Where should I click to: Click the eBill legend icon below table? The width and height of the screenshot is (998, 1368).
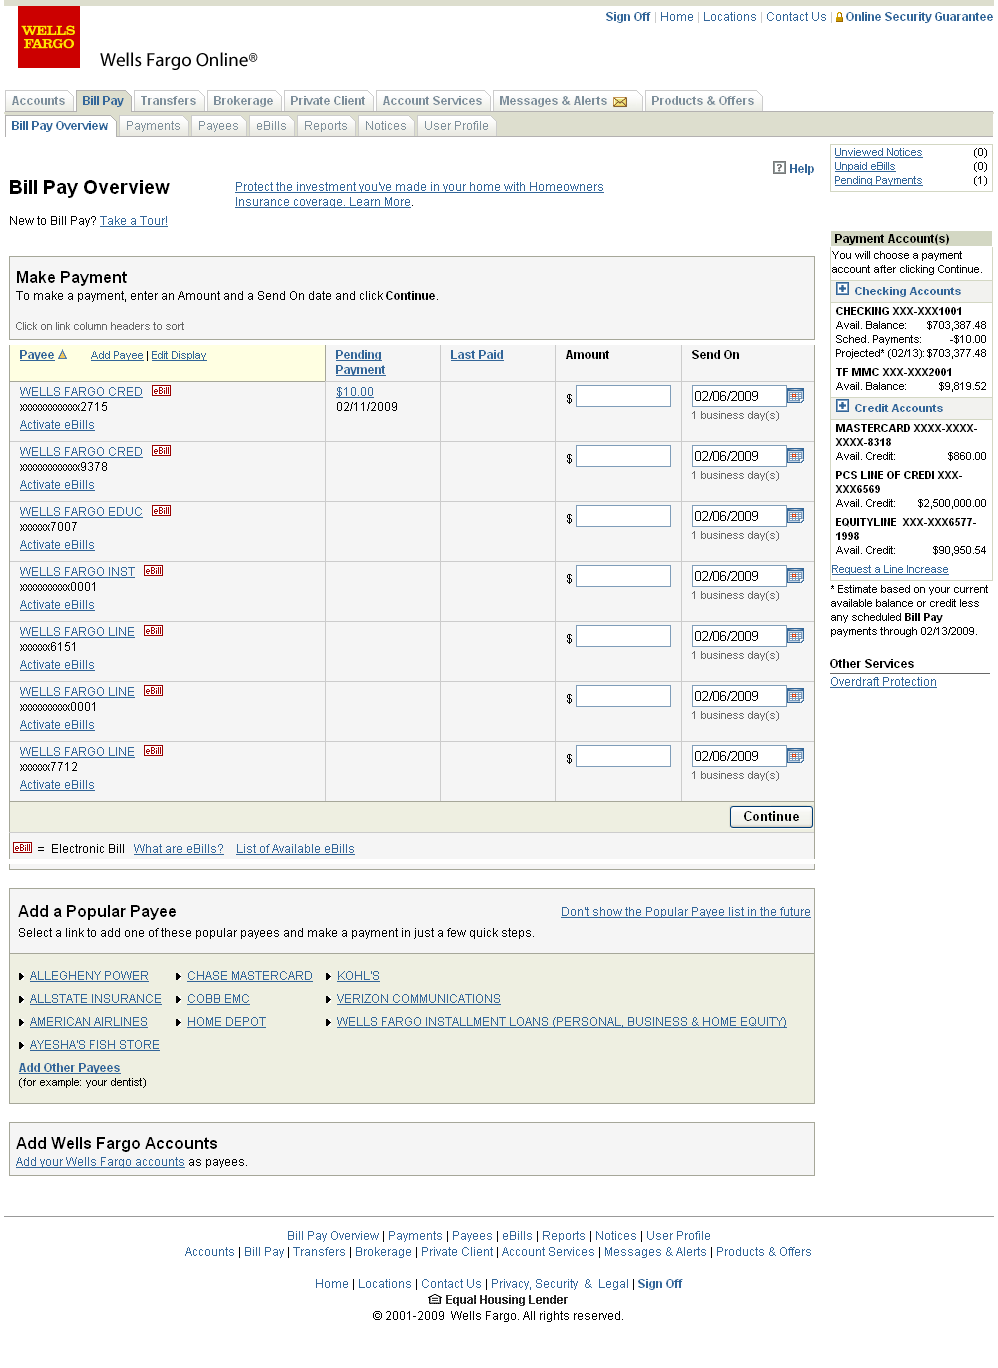tap(22, 848)
